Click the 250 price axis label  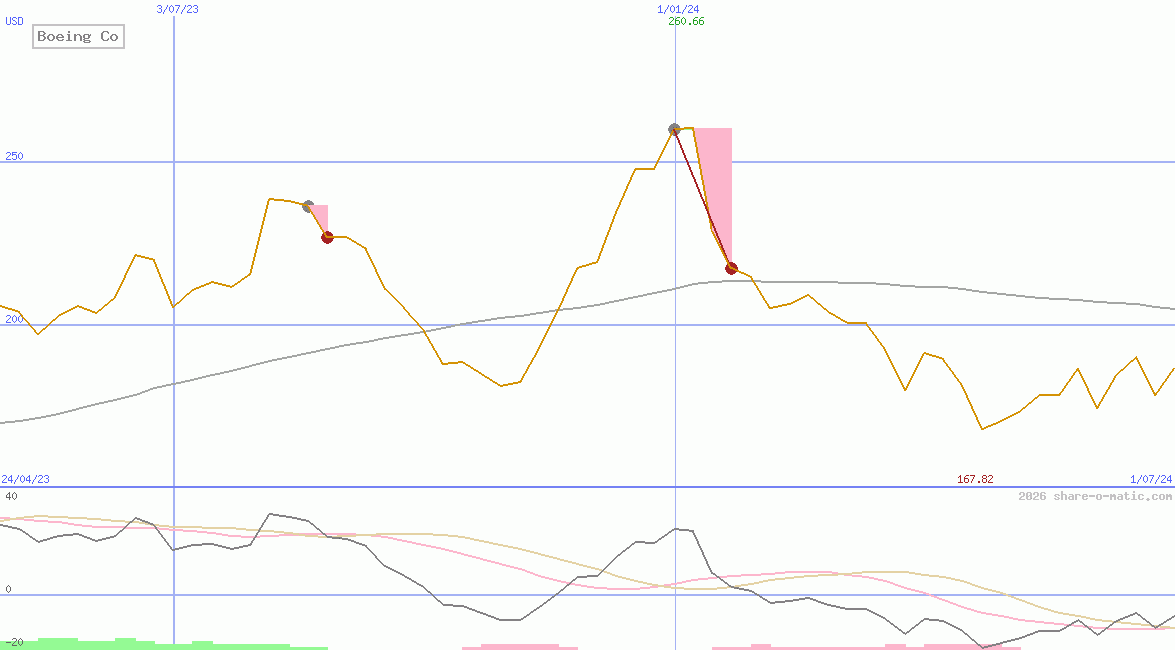12,156
